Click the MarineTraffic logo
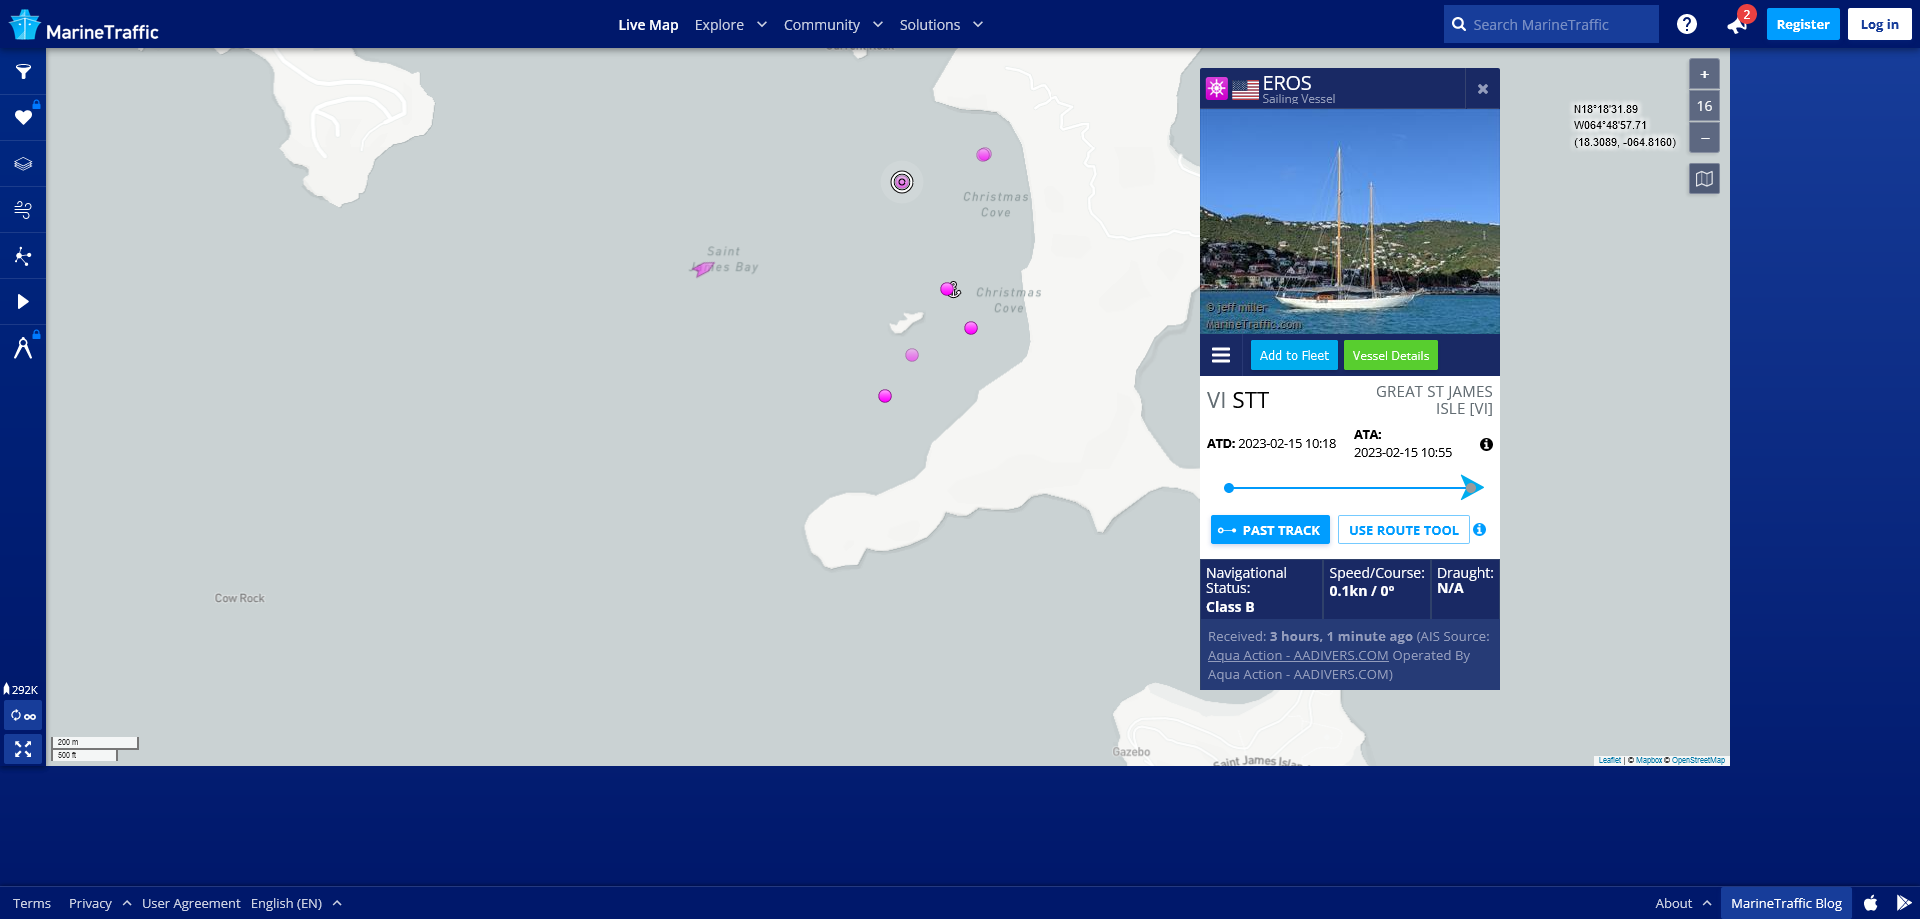The width and height of the screenshot is (1920, 919). 84,27
